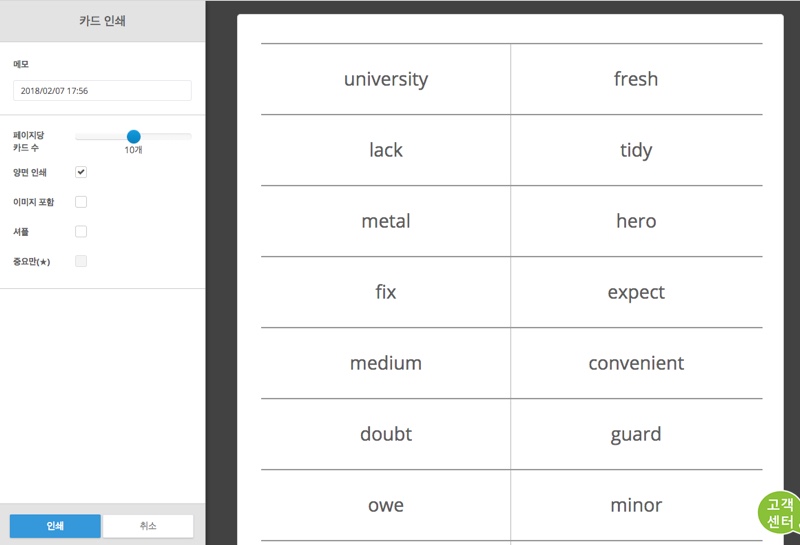Click the cards-per-page slider handle
Screen dimensions: 800x545
pos(134,136)
